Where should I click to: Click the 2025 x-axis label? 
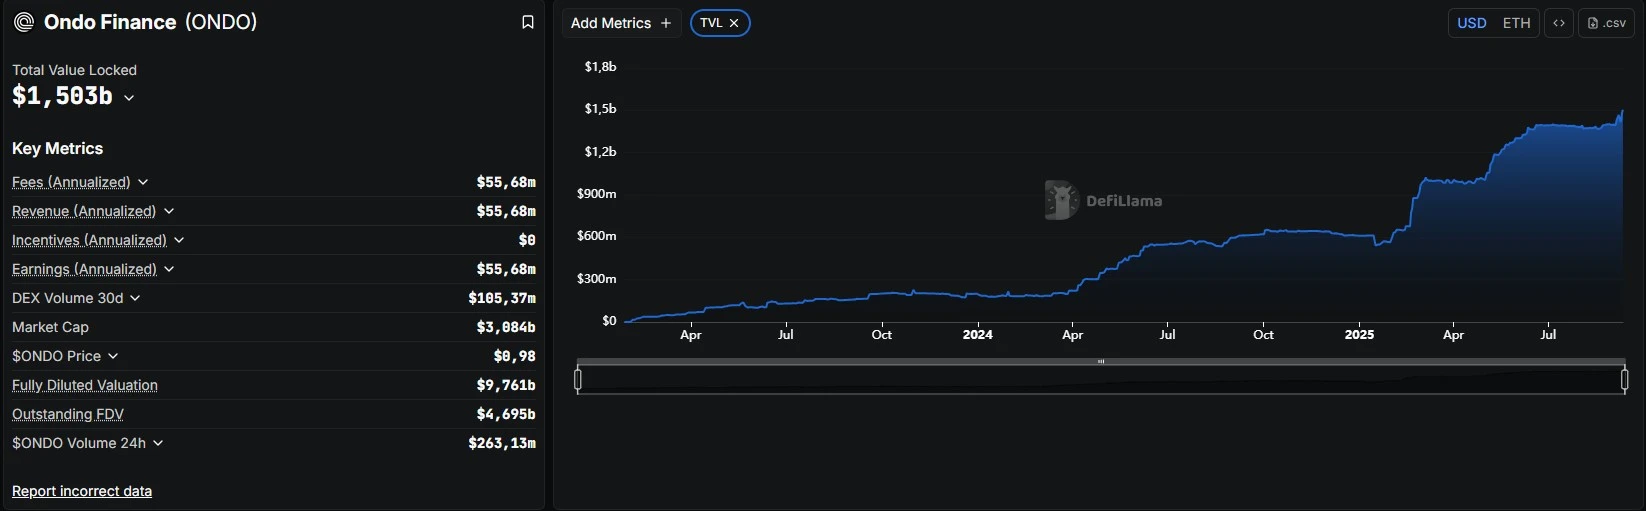point(1359,334)
